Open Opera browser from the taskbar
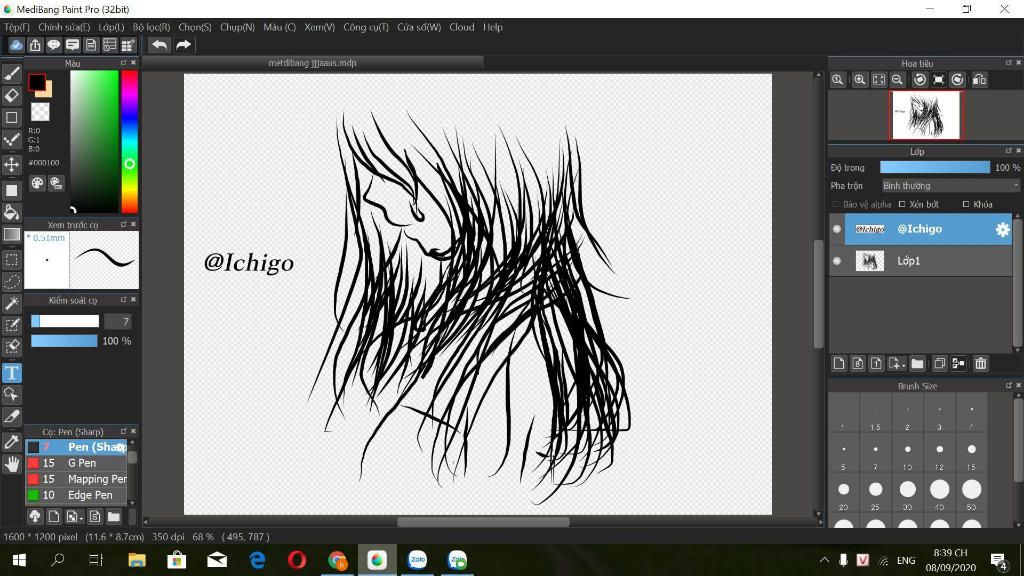1024x576 pixels. [296, 560]
